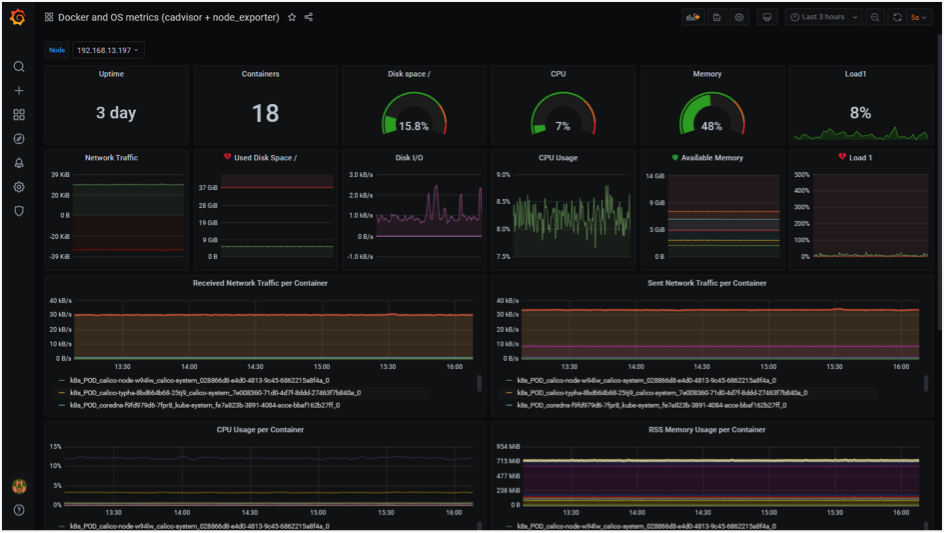Share the dashboard via share icon
This screenshot has height=533, width=944.
[x=309, y=17]
